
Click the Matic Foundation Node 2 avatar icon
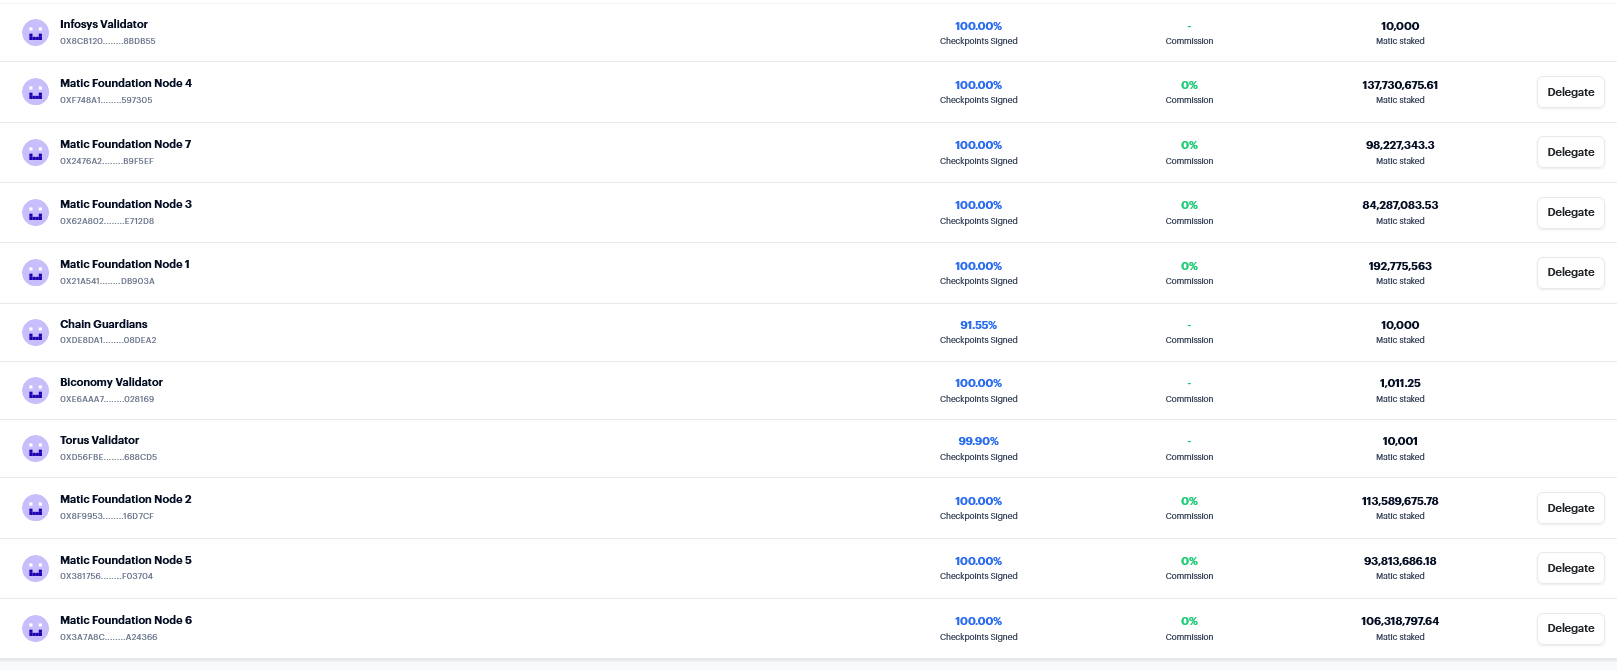coord(36,507)
